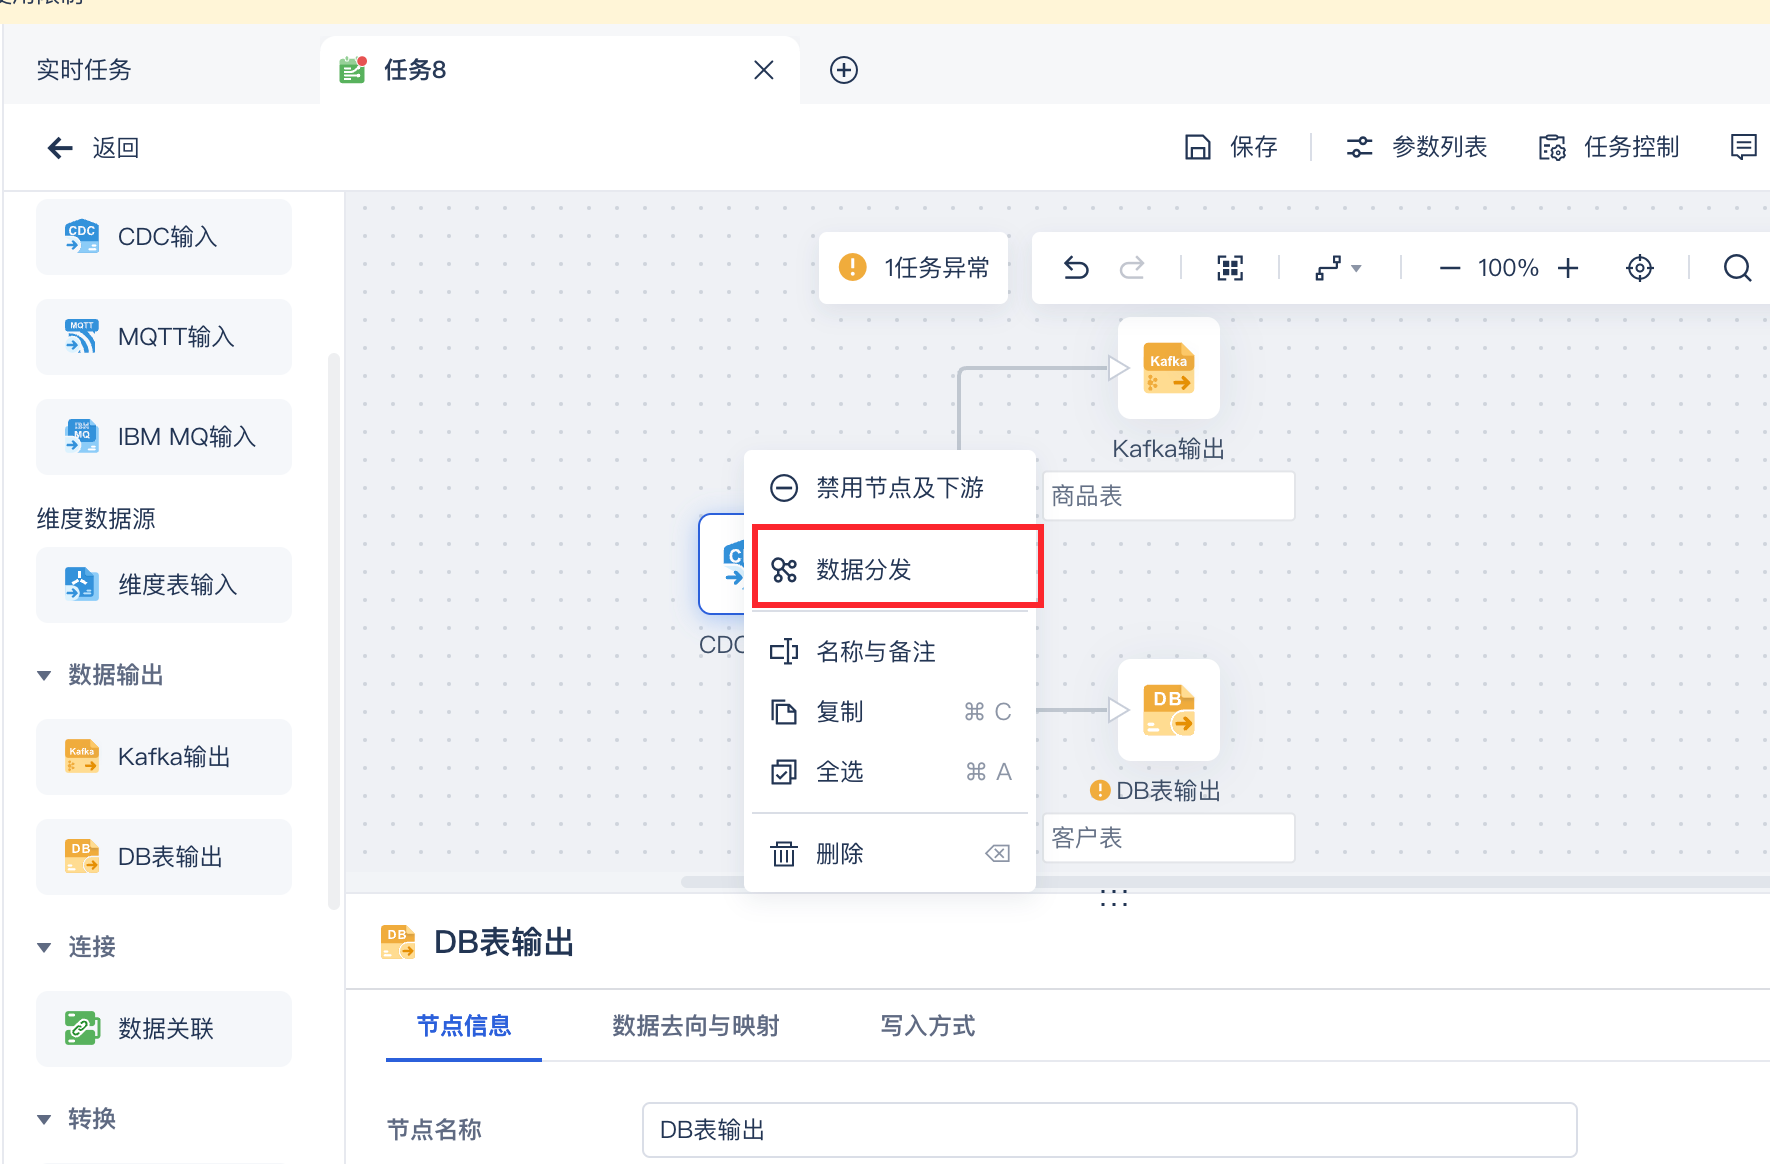Click the zoom out minus icon
This screenshot has width=1770, height=1164.
point(1450,268)
